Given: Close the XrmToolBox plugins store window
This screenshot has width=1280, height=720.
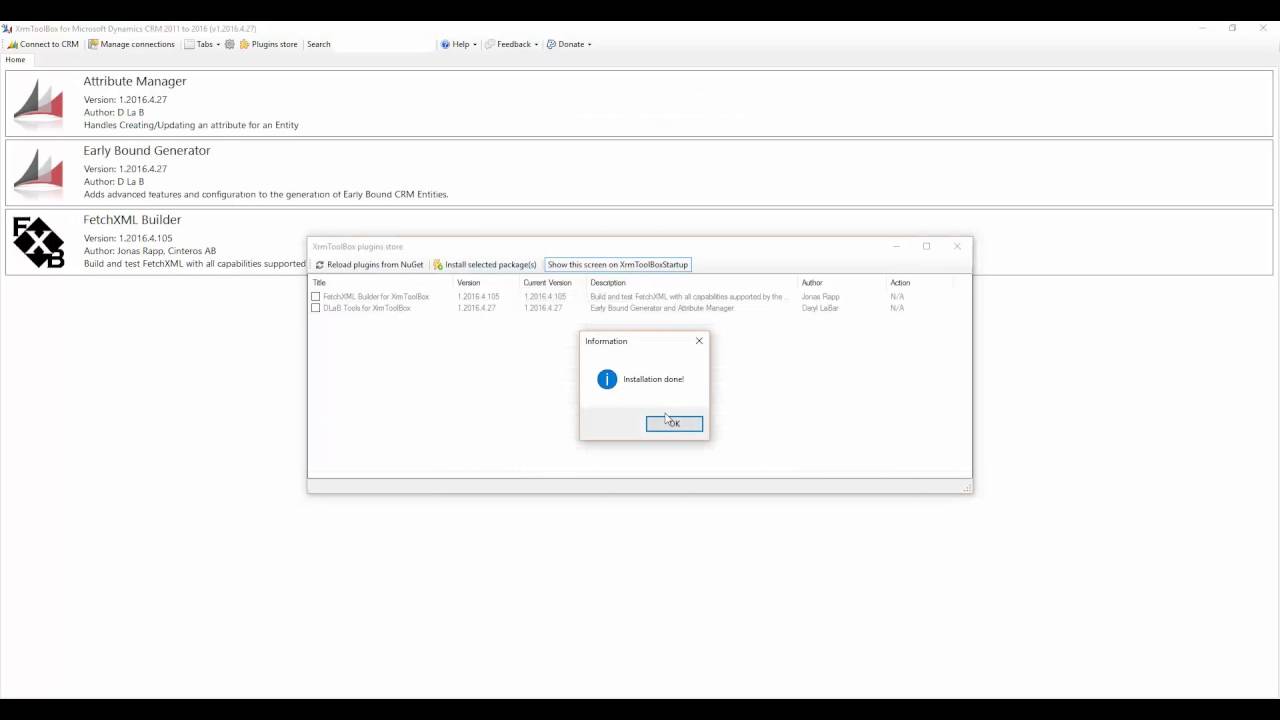Looking at the screenshot, I should point(957,246).
